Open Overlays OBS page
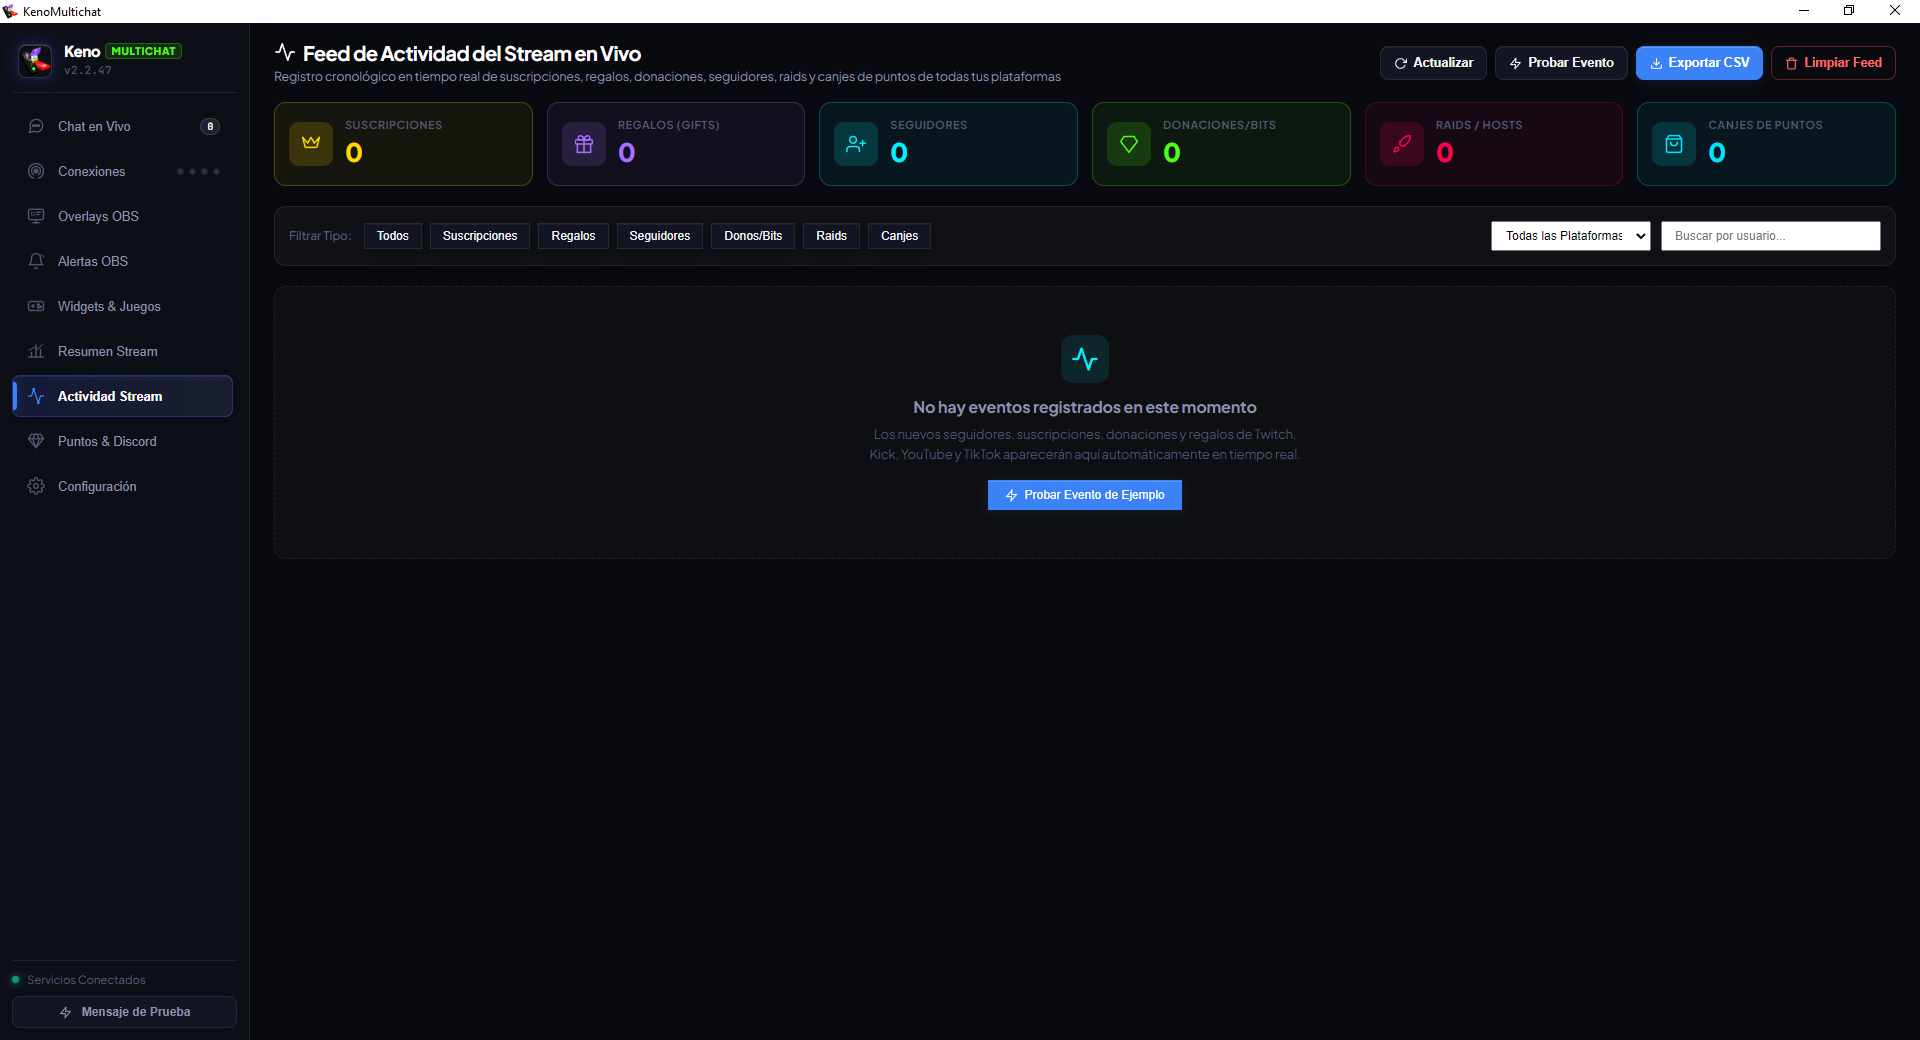 click(123, 216)
